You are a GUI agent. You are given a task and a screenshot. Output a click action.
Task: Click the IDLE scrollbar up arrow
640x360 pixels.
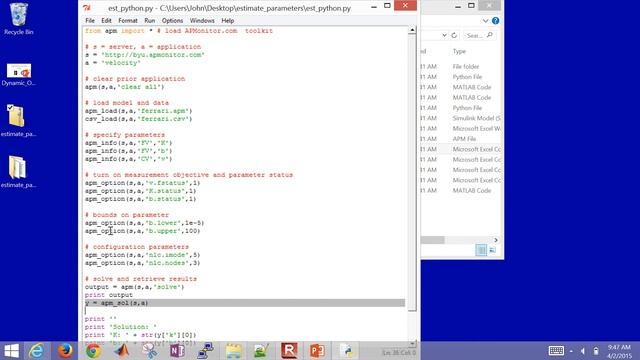point(412,30)
